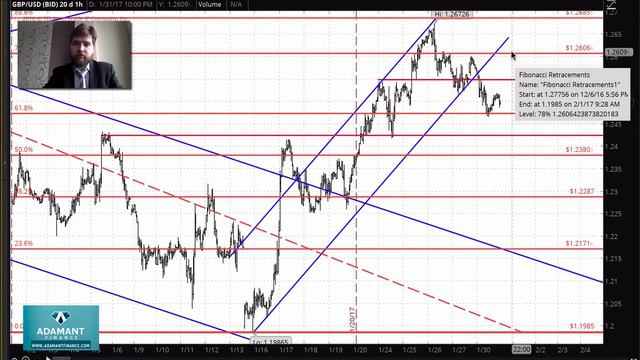Click the 61.8% retracement level label
The width and height of the screenshot is (640, 360).
click(24, 108)
